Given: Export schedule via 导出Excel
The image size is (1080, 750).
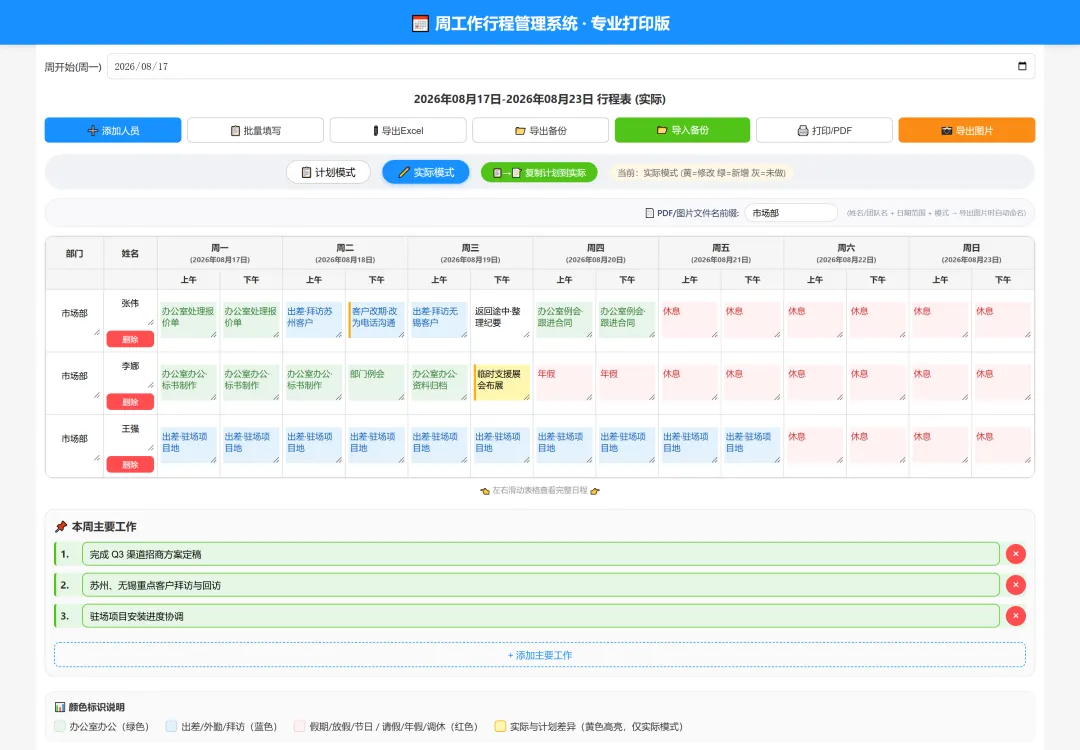Looking at the screenshot, I should 397,130.
